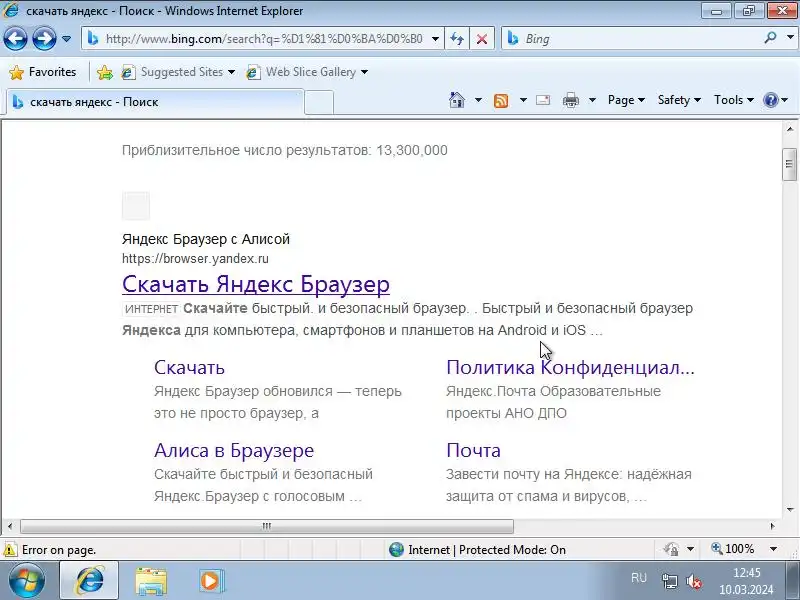Open Windows Media Player from the taskbar
This screenshot has width=800, height=600.
[x=211, y=581]
